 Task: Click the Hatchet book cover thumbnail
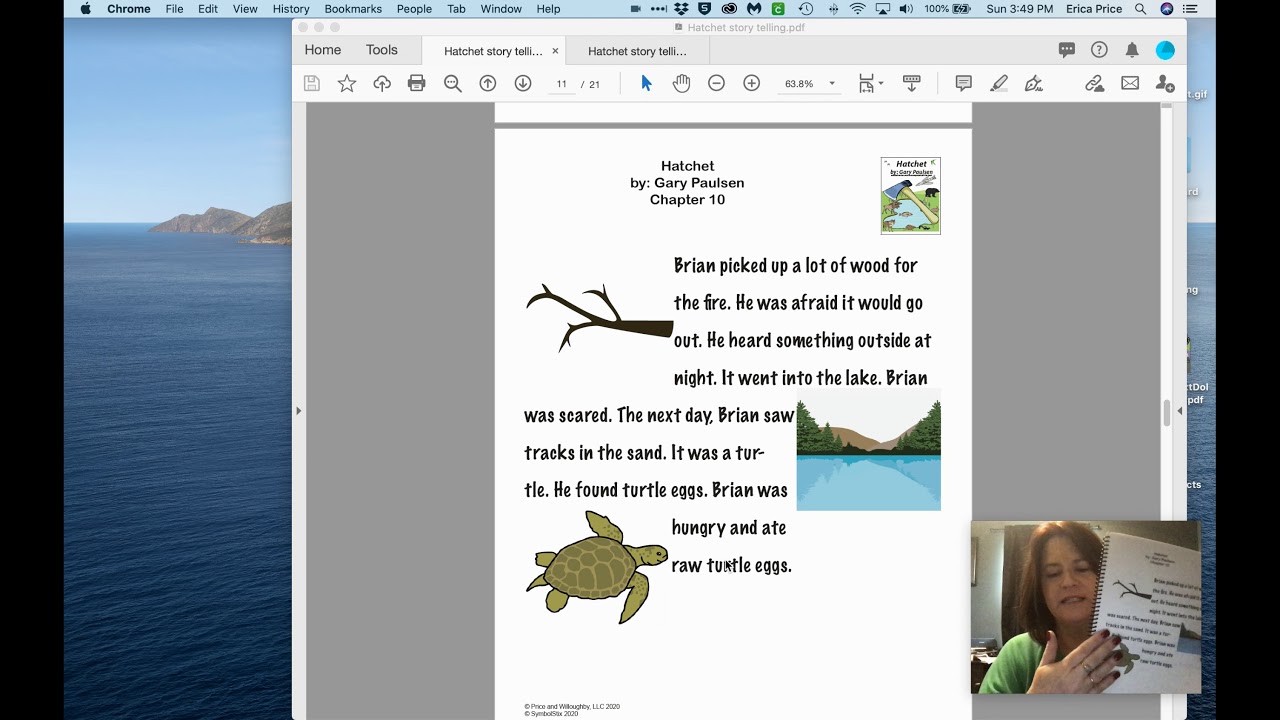(x=910, y=195)
